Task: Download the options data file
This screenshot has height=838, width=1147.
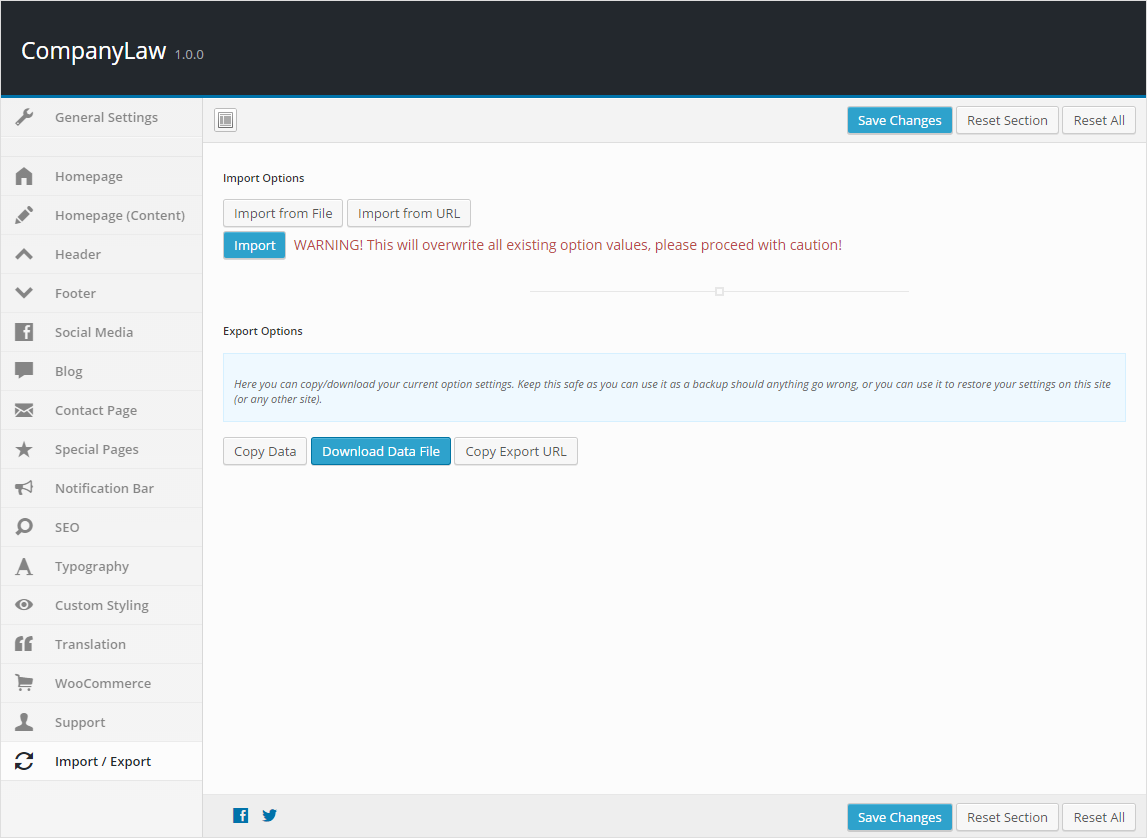Action: coord(381,451)
